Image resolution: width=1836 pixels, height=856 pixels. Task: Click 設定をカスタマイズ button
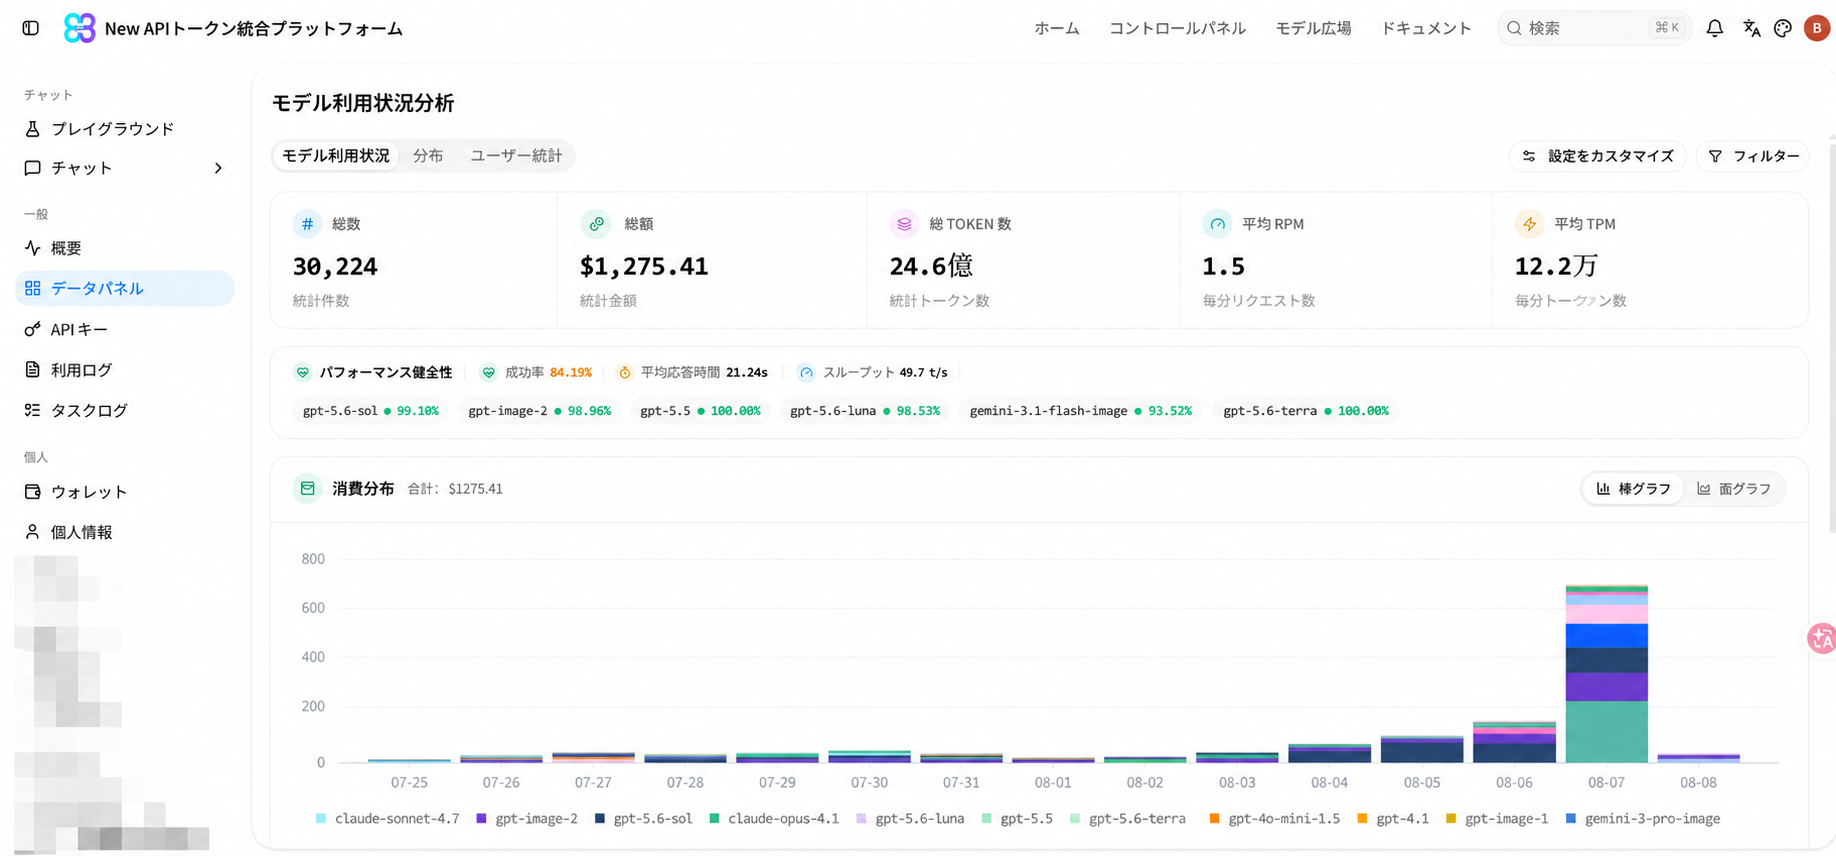click(1598, 156)
